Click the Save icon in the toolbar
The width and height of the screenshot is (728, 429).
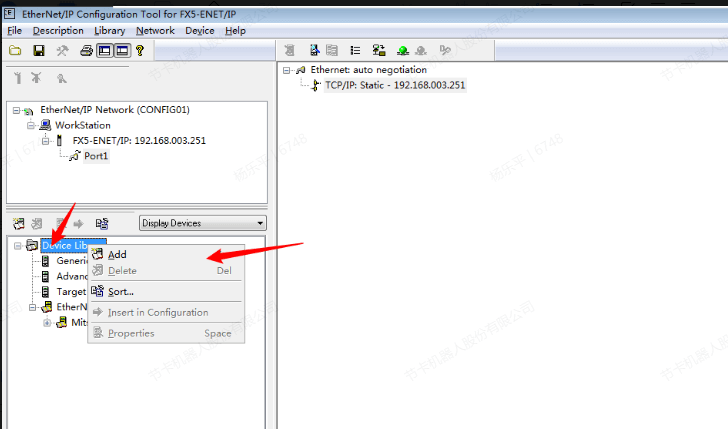click(39, 50)
